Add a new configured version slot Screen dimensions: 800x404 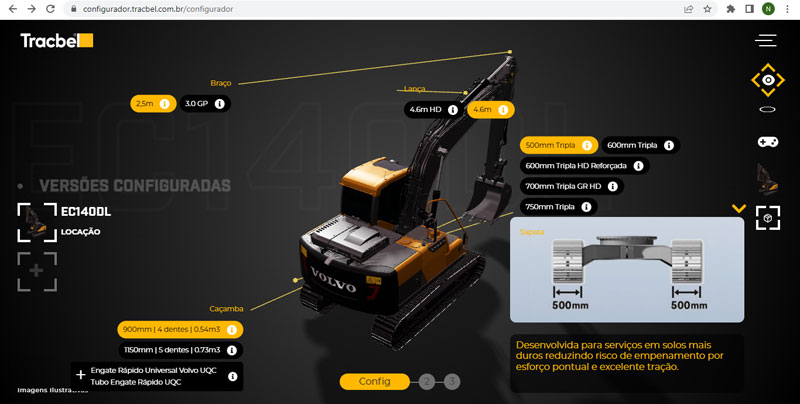coord(37,271)
